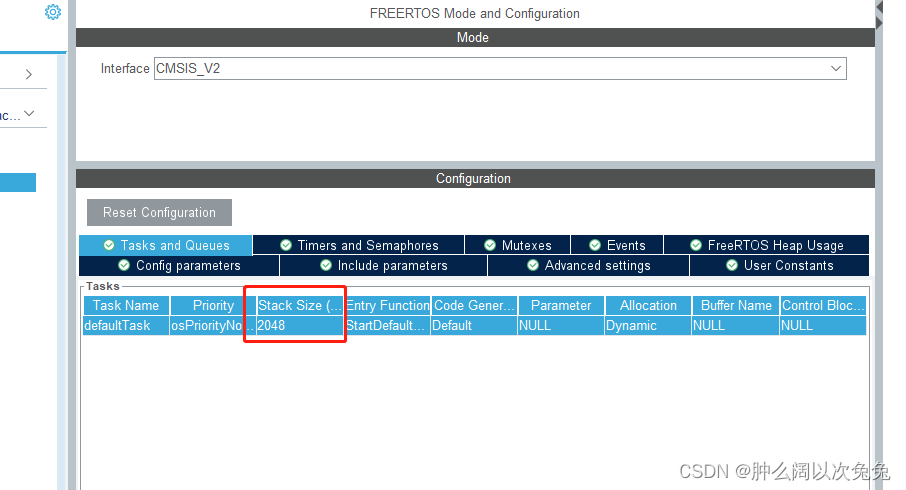The width and height of the screenshot is (906, 490).
Task: Select the Tasks and Queues tab
Action: (x=166, y=245)
